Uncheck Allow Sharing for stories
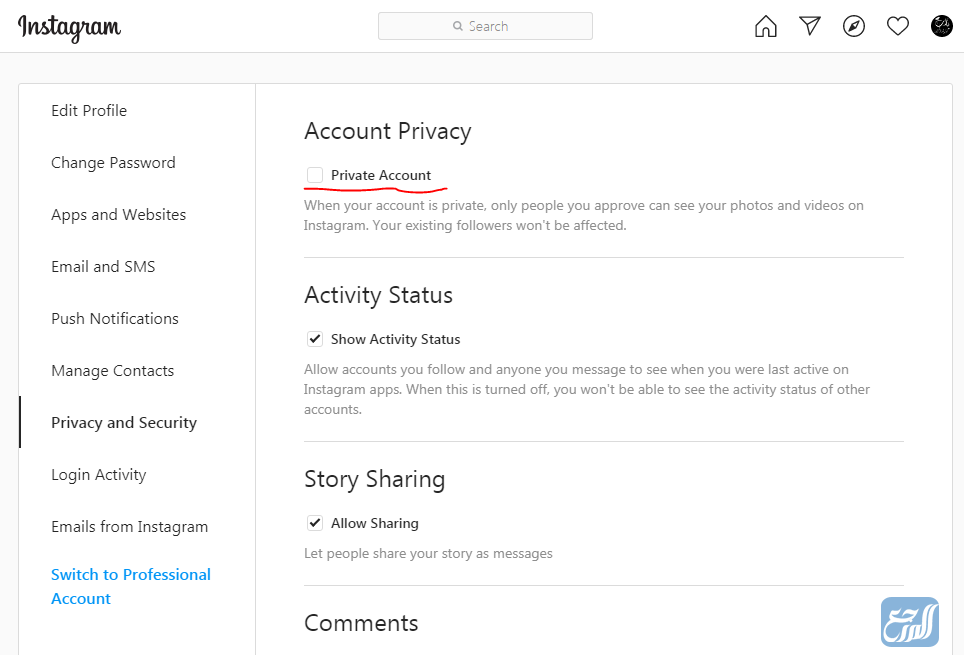964x655 pixels. tap(315, 523)
